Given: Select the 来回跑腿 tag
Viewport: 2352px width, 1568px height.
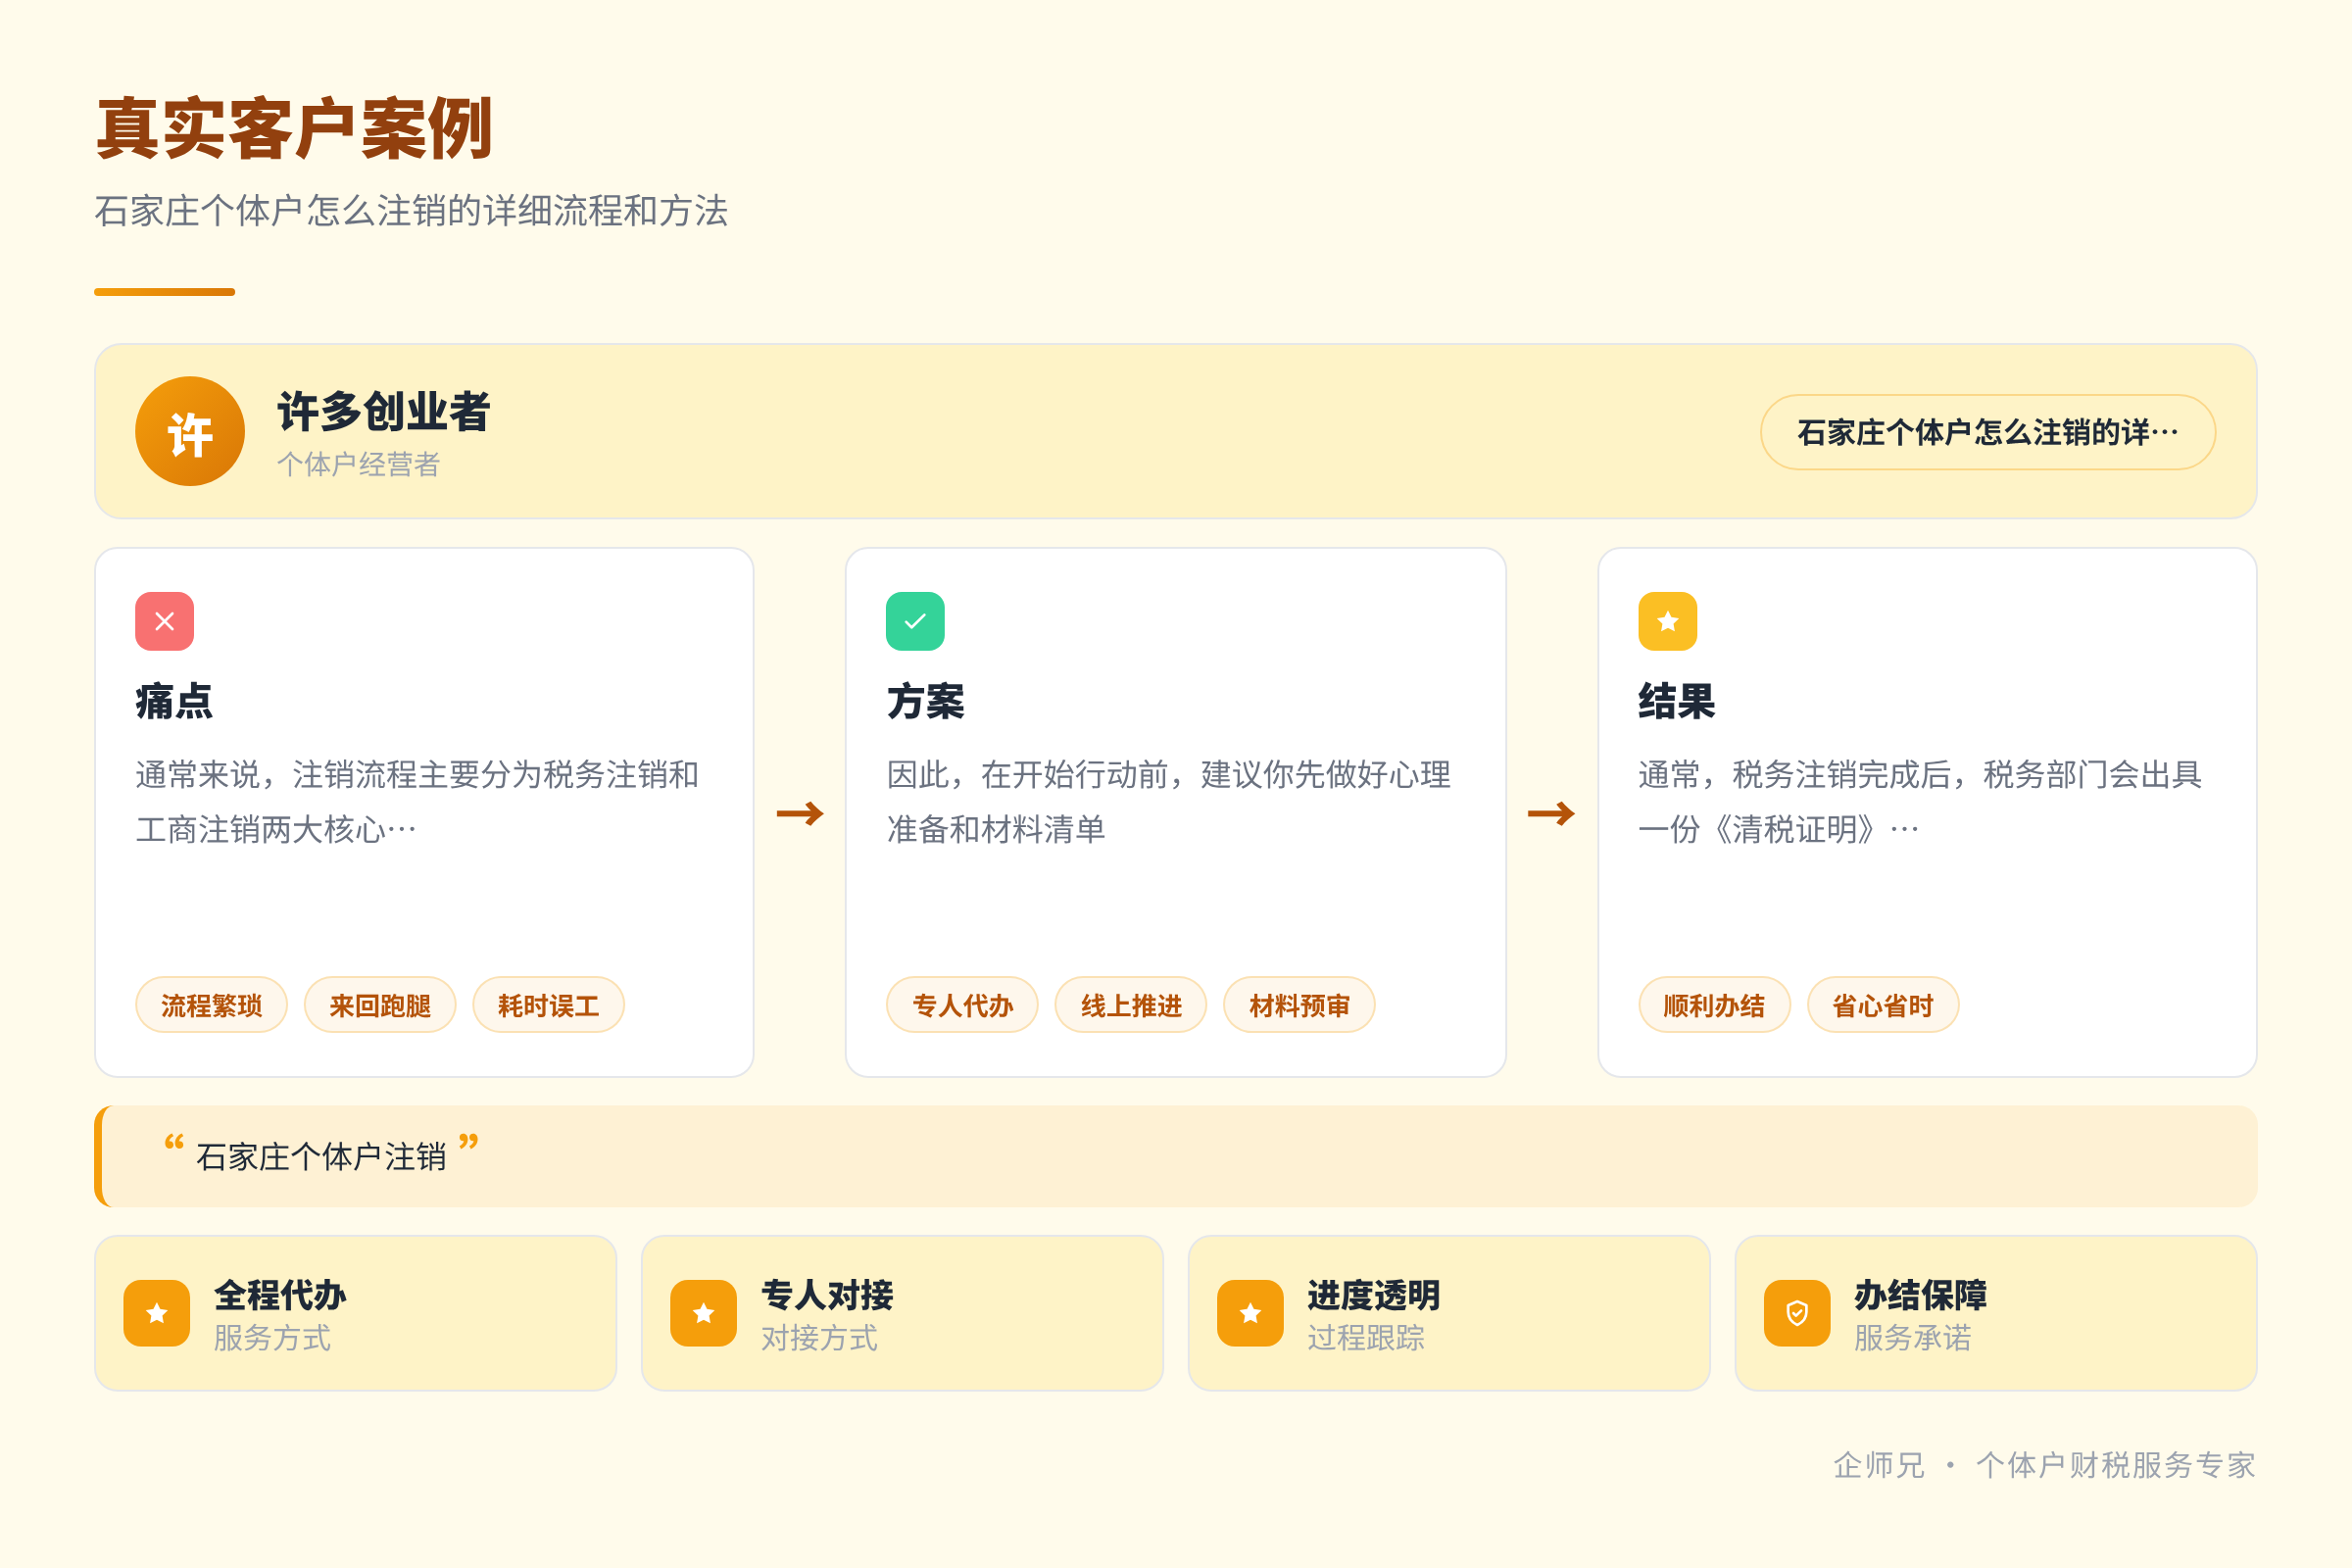Looking at the screenshot, I should (x=380, y=1005).
